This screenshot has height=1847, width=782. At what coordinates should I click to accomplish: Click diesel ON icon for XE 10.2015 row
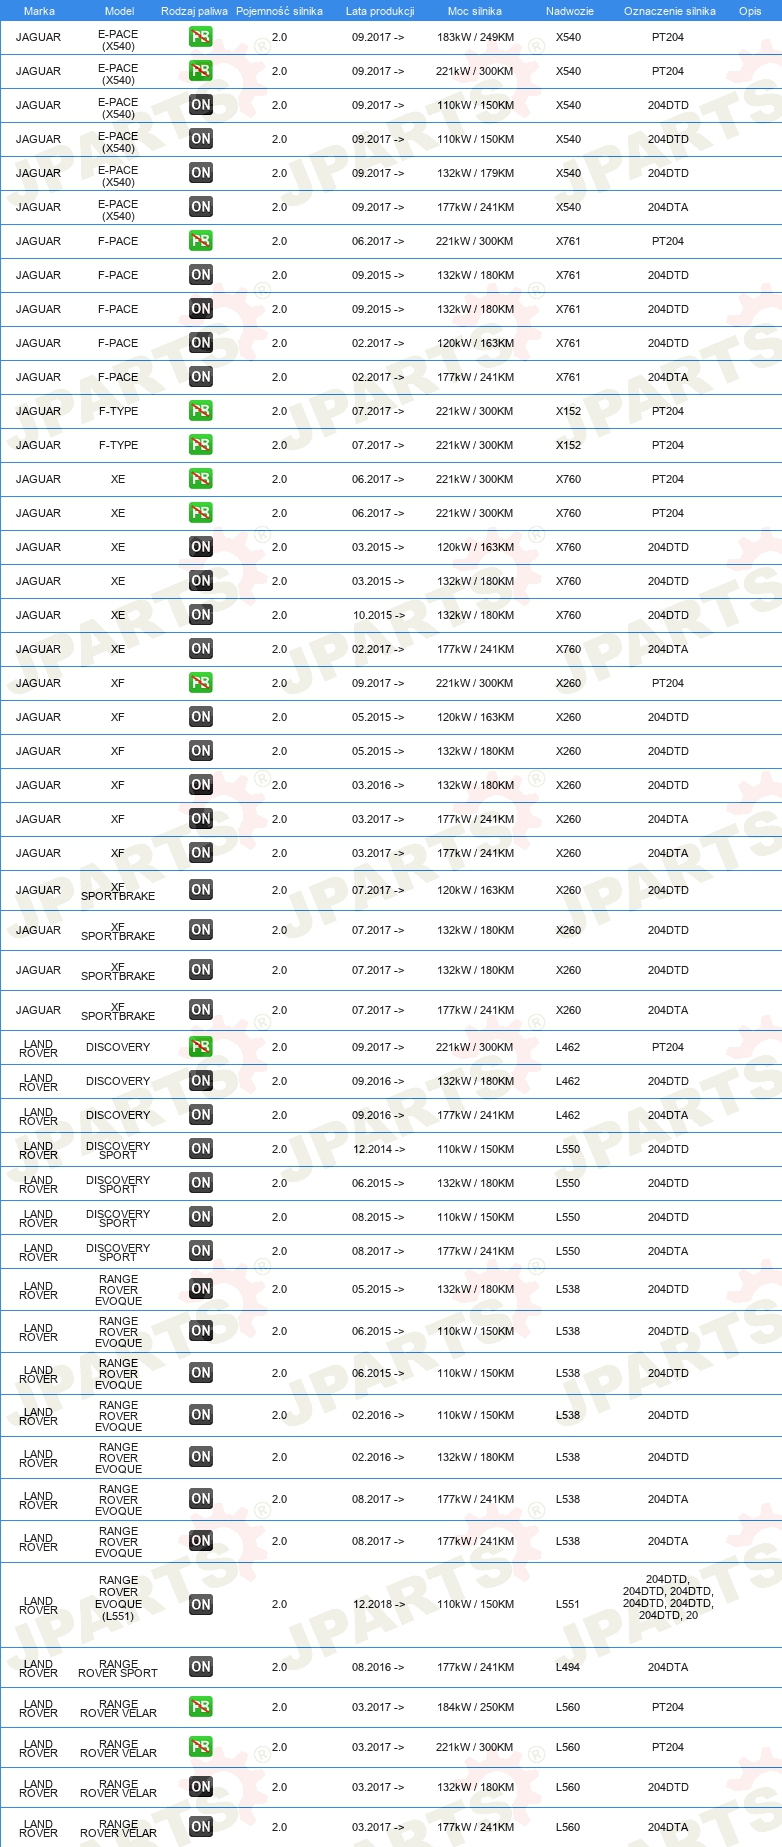tap(201, 615)
